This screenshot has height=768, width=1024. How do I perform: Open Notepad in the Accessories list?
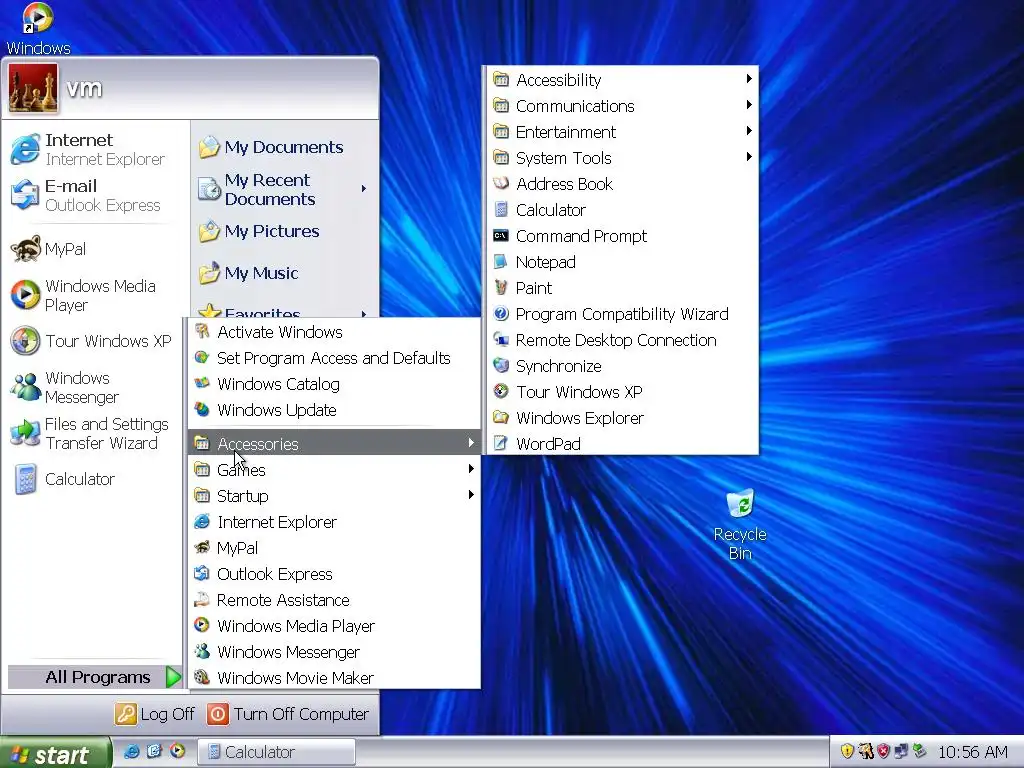tap(622, 263)
